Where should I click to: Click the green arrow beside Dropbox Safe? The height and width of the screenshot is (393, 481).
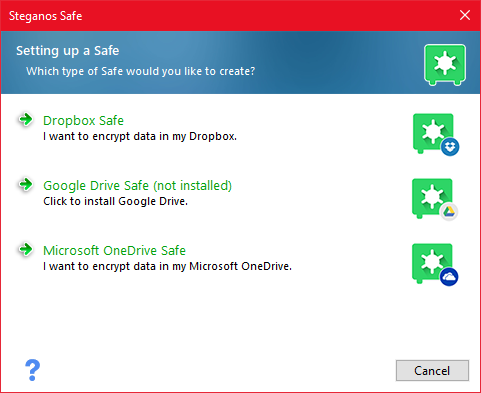[x=26, y=119]
